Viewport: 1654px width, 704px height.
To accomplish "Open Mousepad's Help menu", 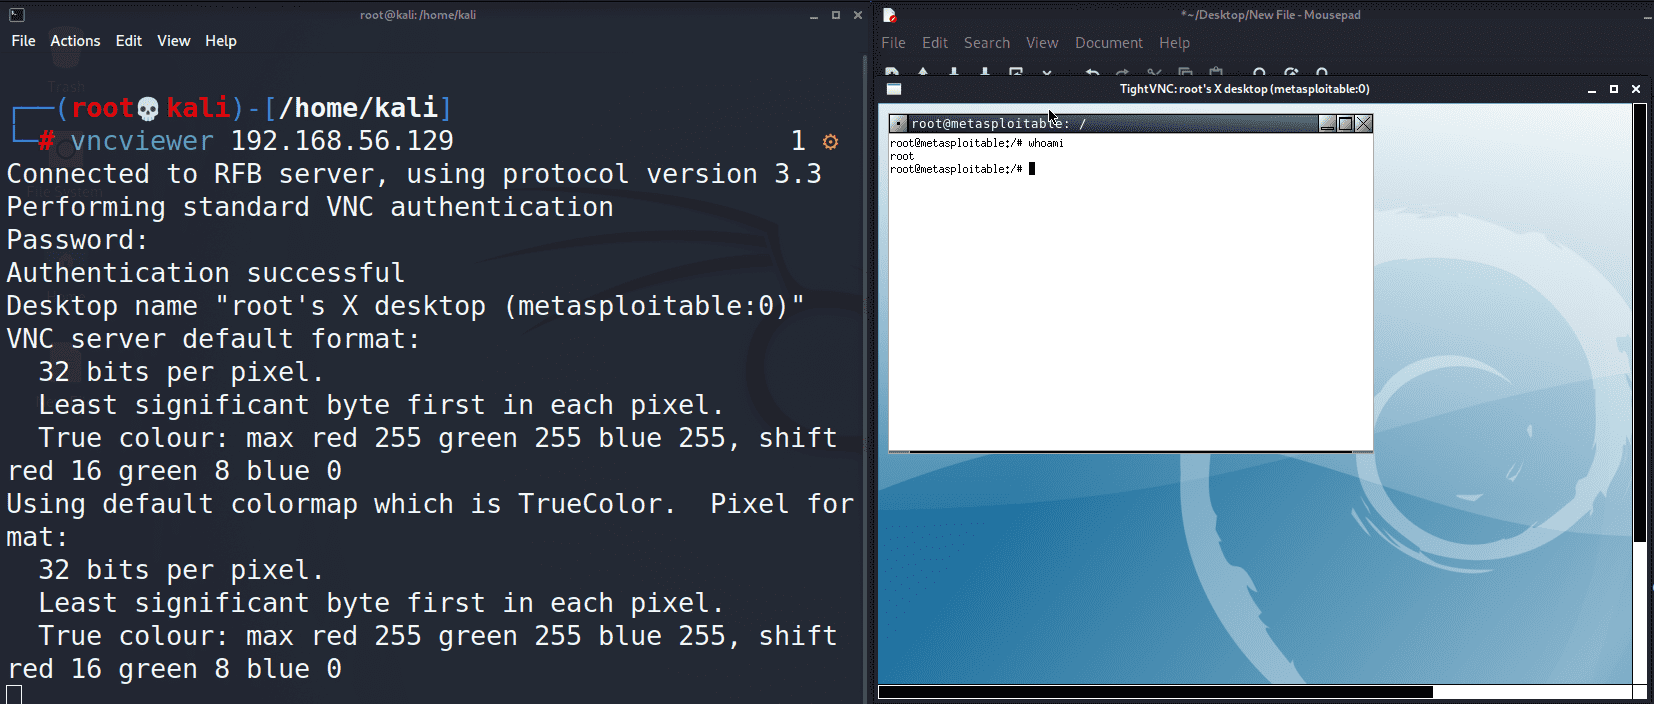I will 1174,43.
